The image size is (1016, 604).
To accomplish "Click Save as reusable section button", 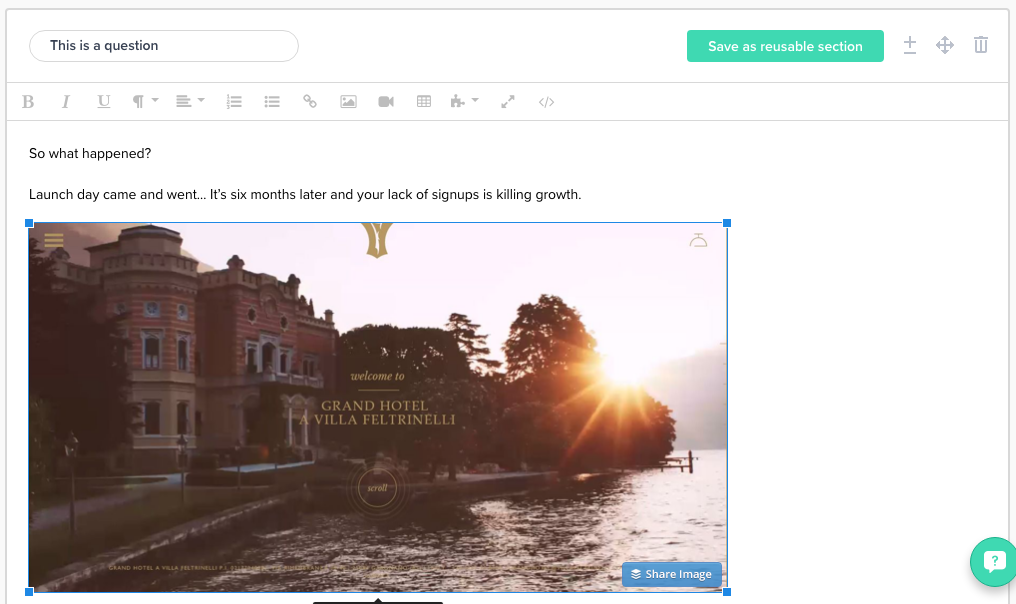I will (785, 46).
